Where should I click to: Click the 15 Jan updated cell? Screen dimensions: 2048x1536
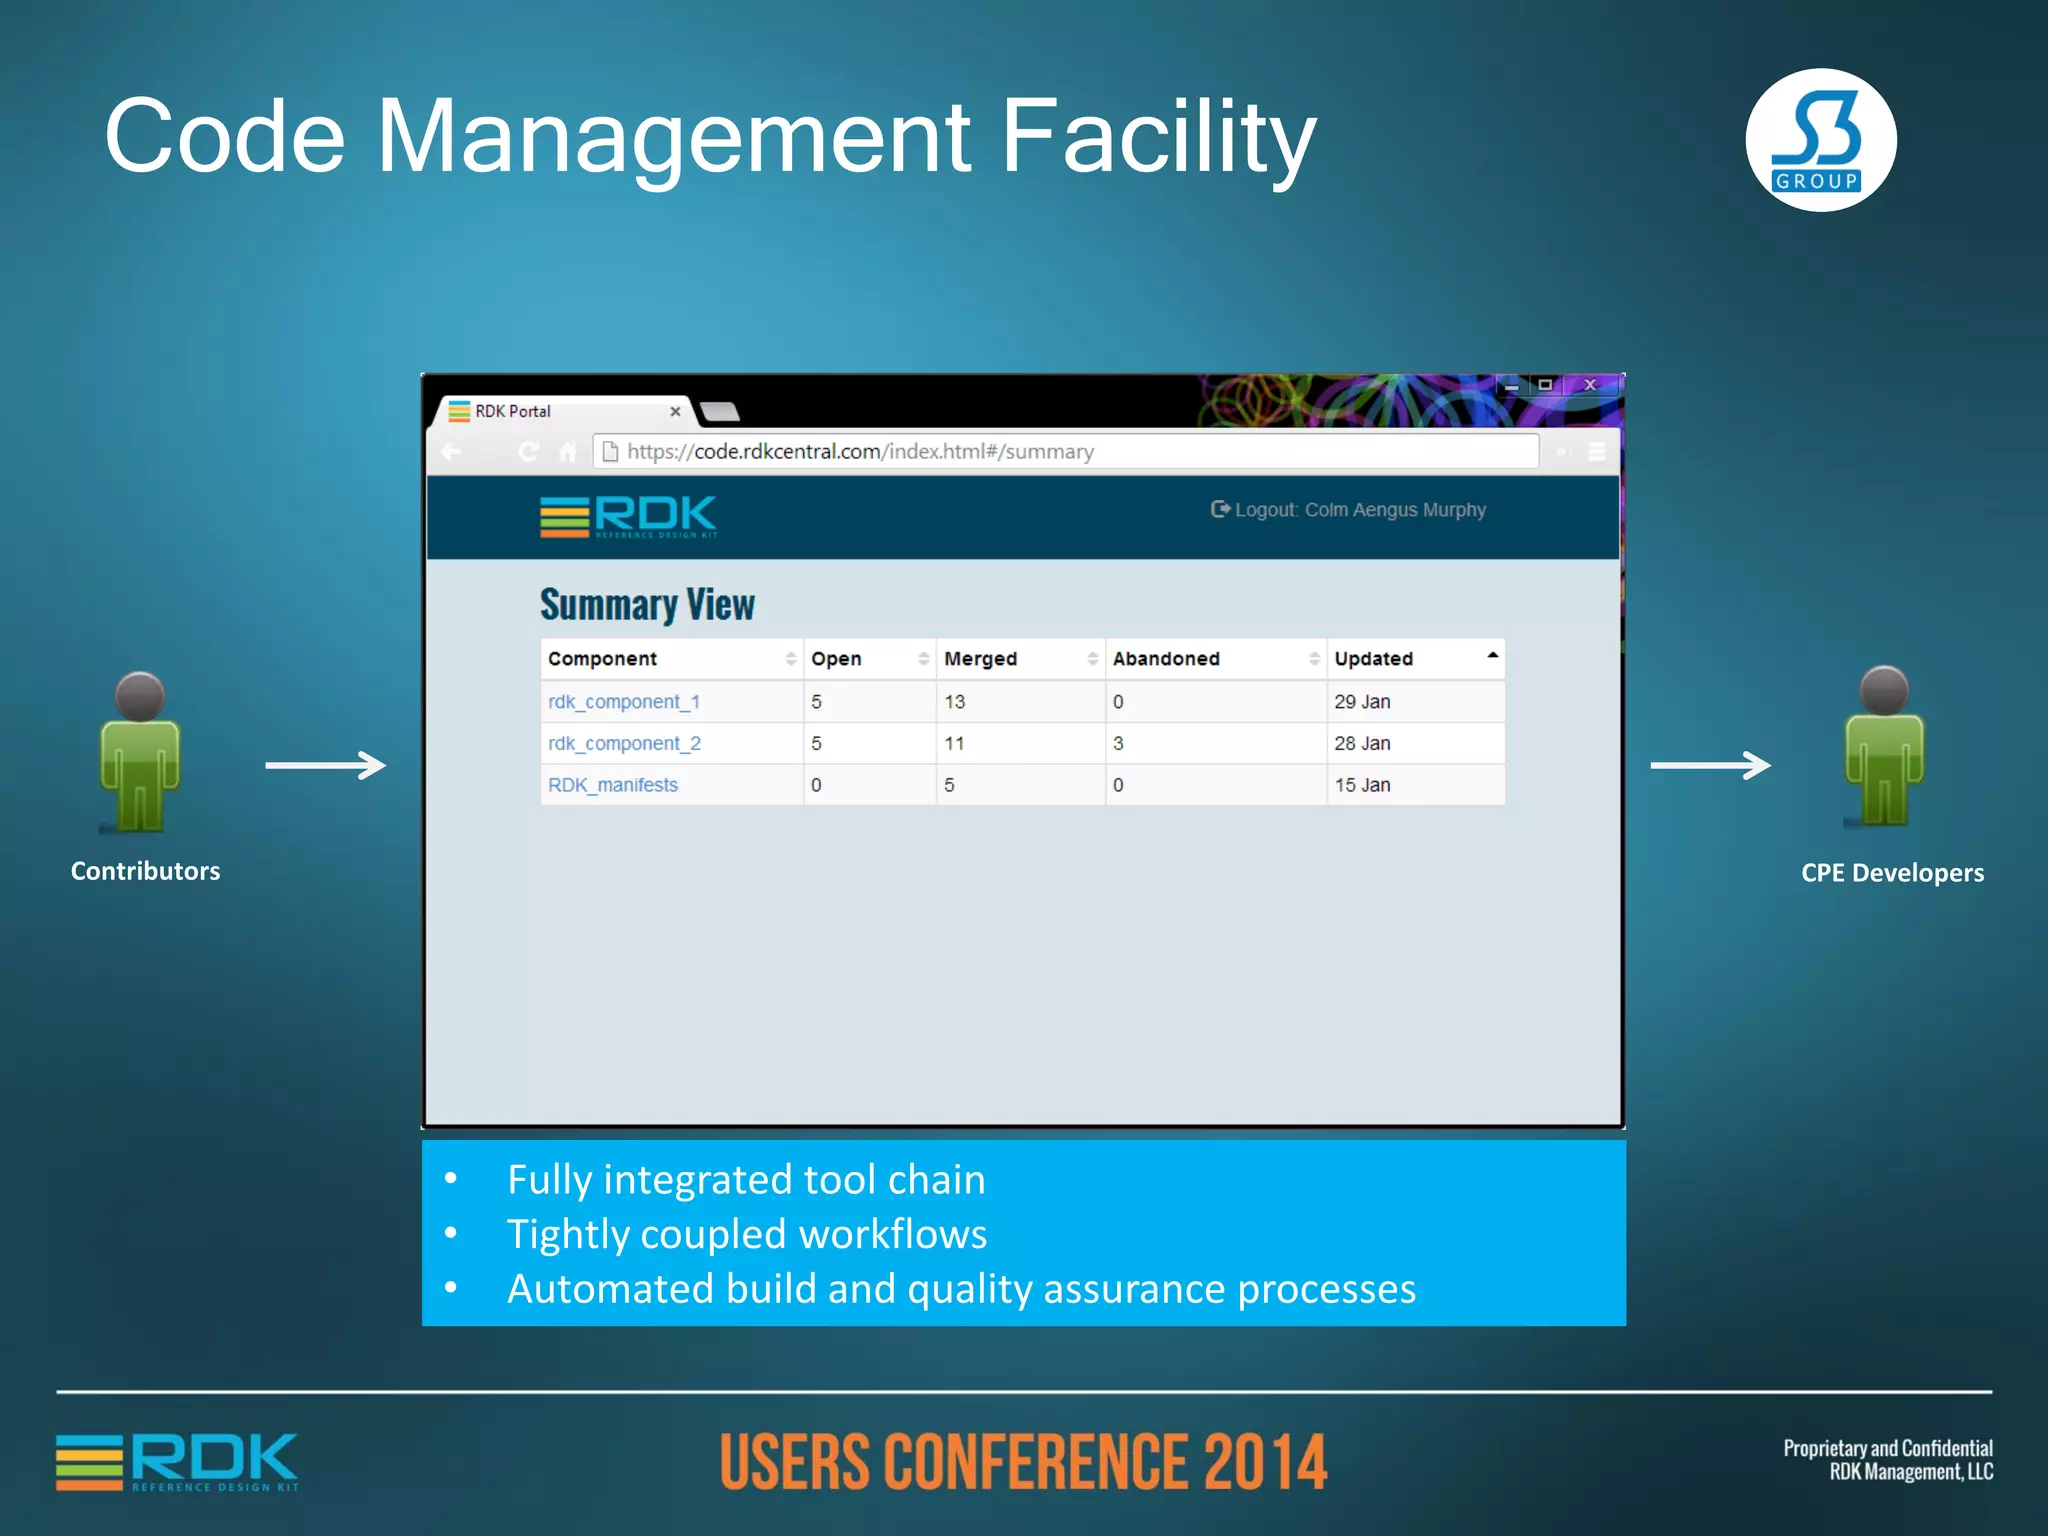[1416, 785]
